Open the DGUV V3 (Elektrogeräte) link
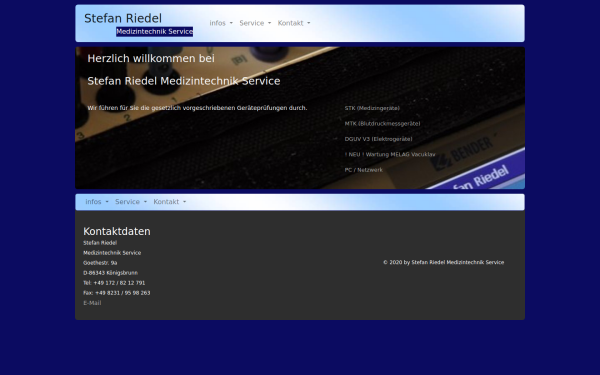Image resolution: width=600 pixels, height=375 pixels. point(378,139)
